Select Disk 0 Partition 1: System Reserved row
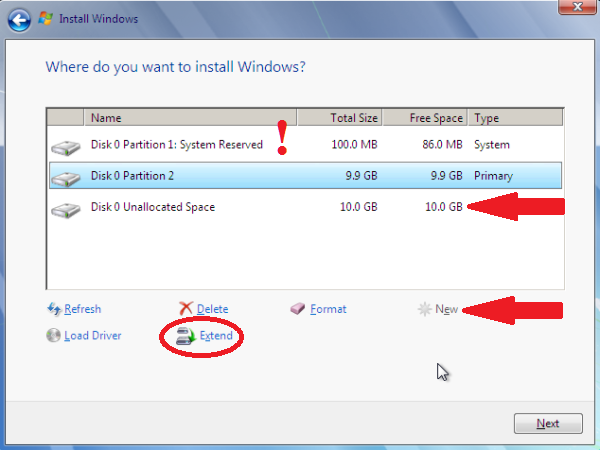This screenshot has height=450, width=600. (x=305, y=145)
